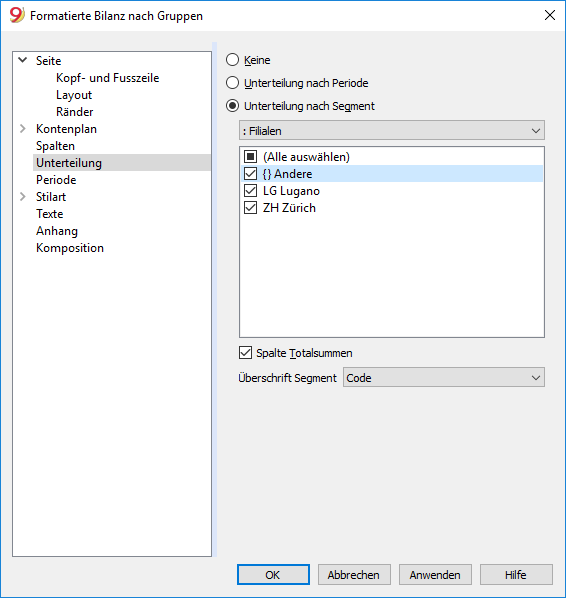566x598 pixels.
Task: Go to the Komposition section
Action: pos(70,248)
